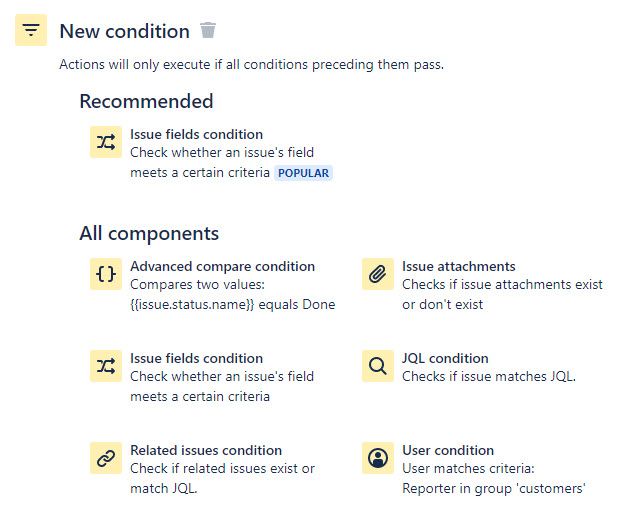Pick the JQL condition option
Viewport: 624px width, 529px height.
point(445,358)
